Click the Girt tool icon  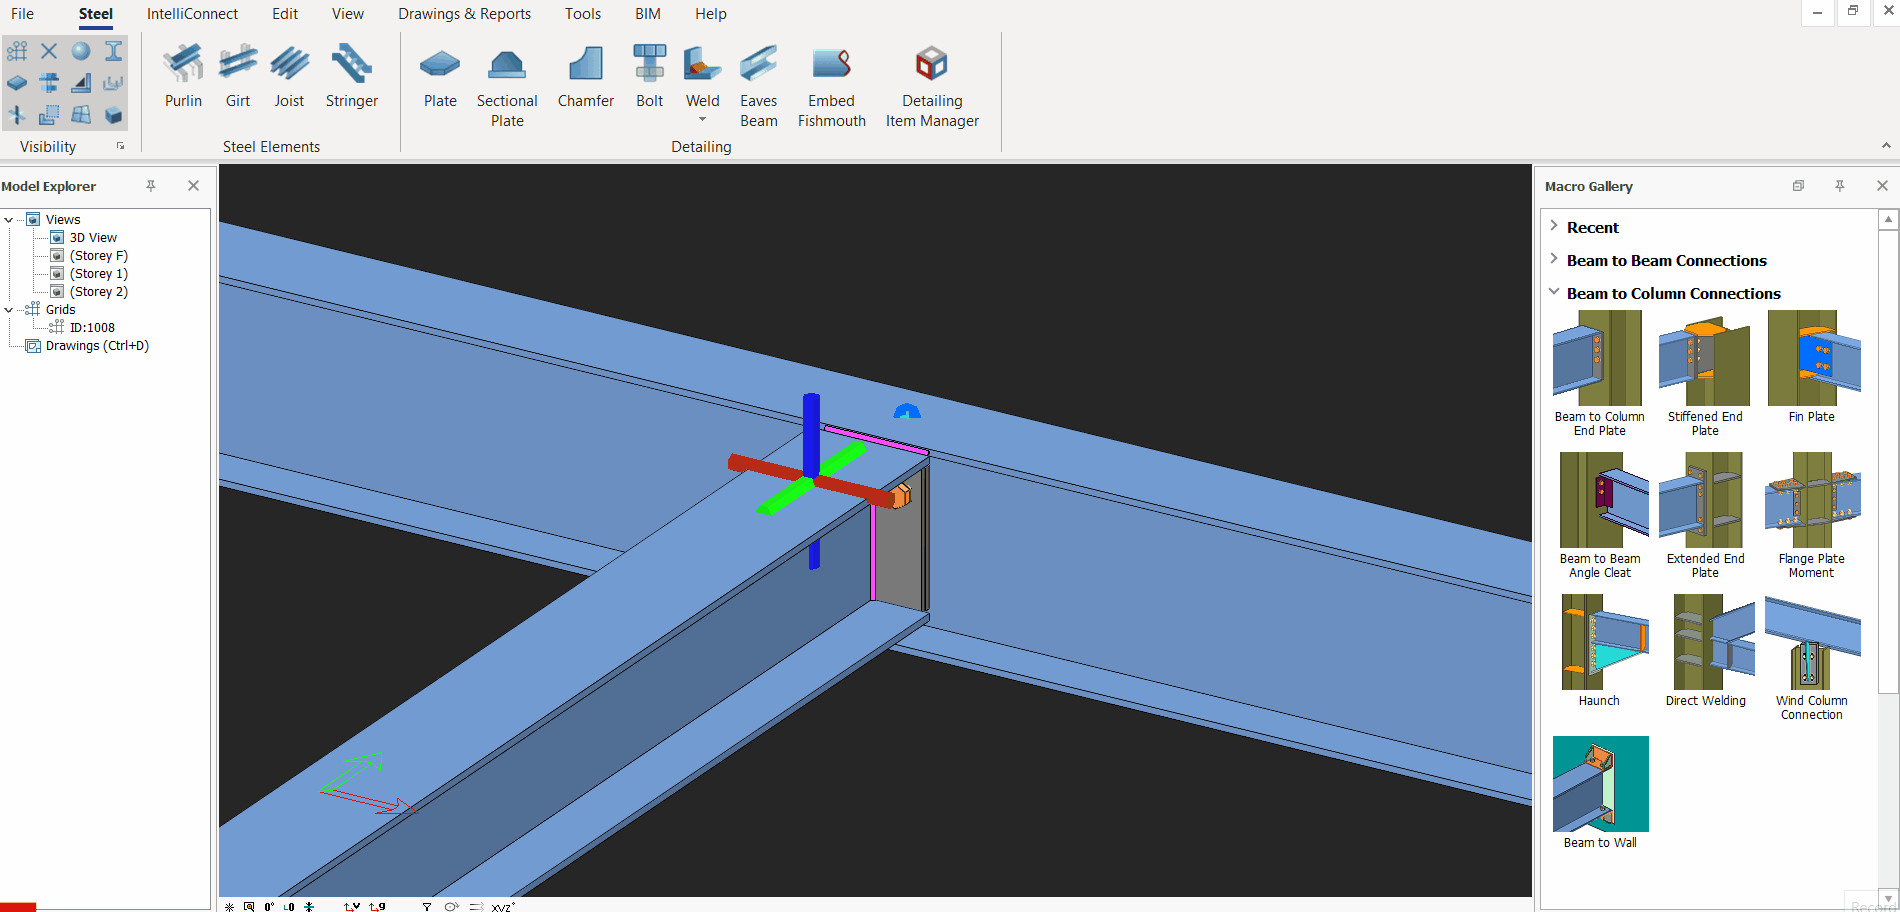tap(238, 76)
